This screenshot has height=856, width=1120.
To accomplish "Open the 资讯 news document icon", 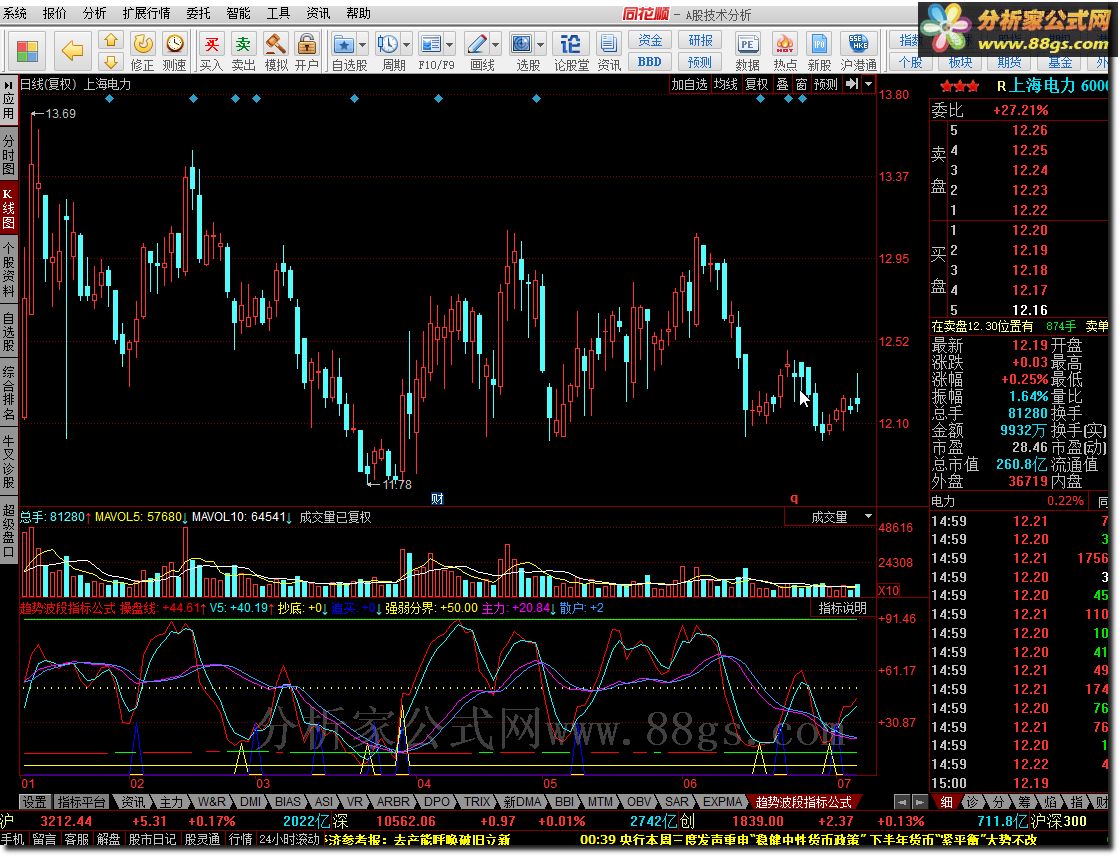I will (609, 51).
